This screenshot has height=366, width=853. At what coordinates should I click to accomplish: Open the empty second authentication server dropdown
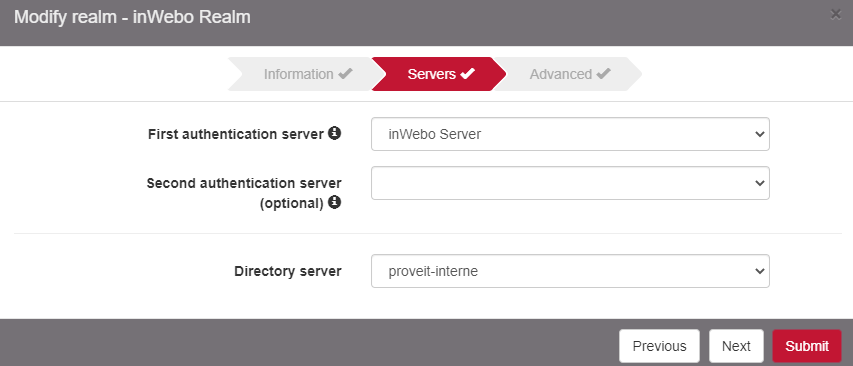pos(570,183)
